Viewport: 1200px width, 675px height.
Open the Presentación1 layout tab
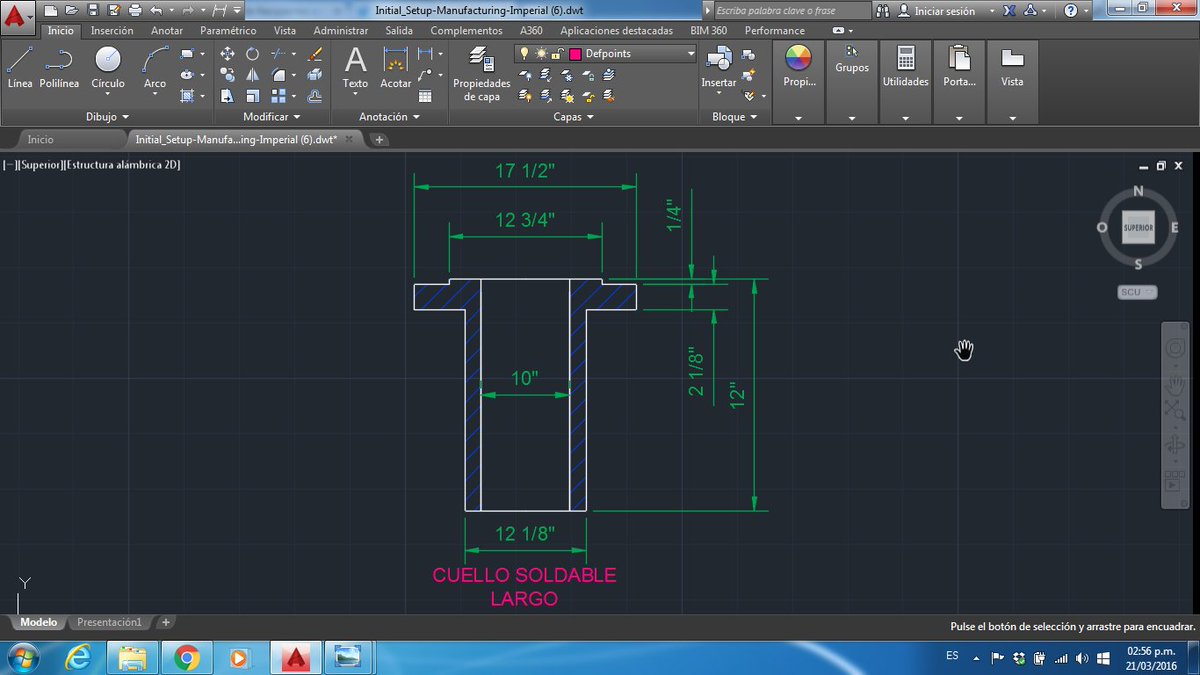[x=109, y=622]
